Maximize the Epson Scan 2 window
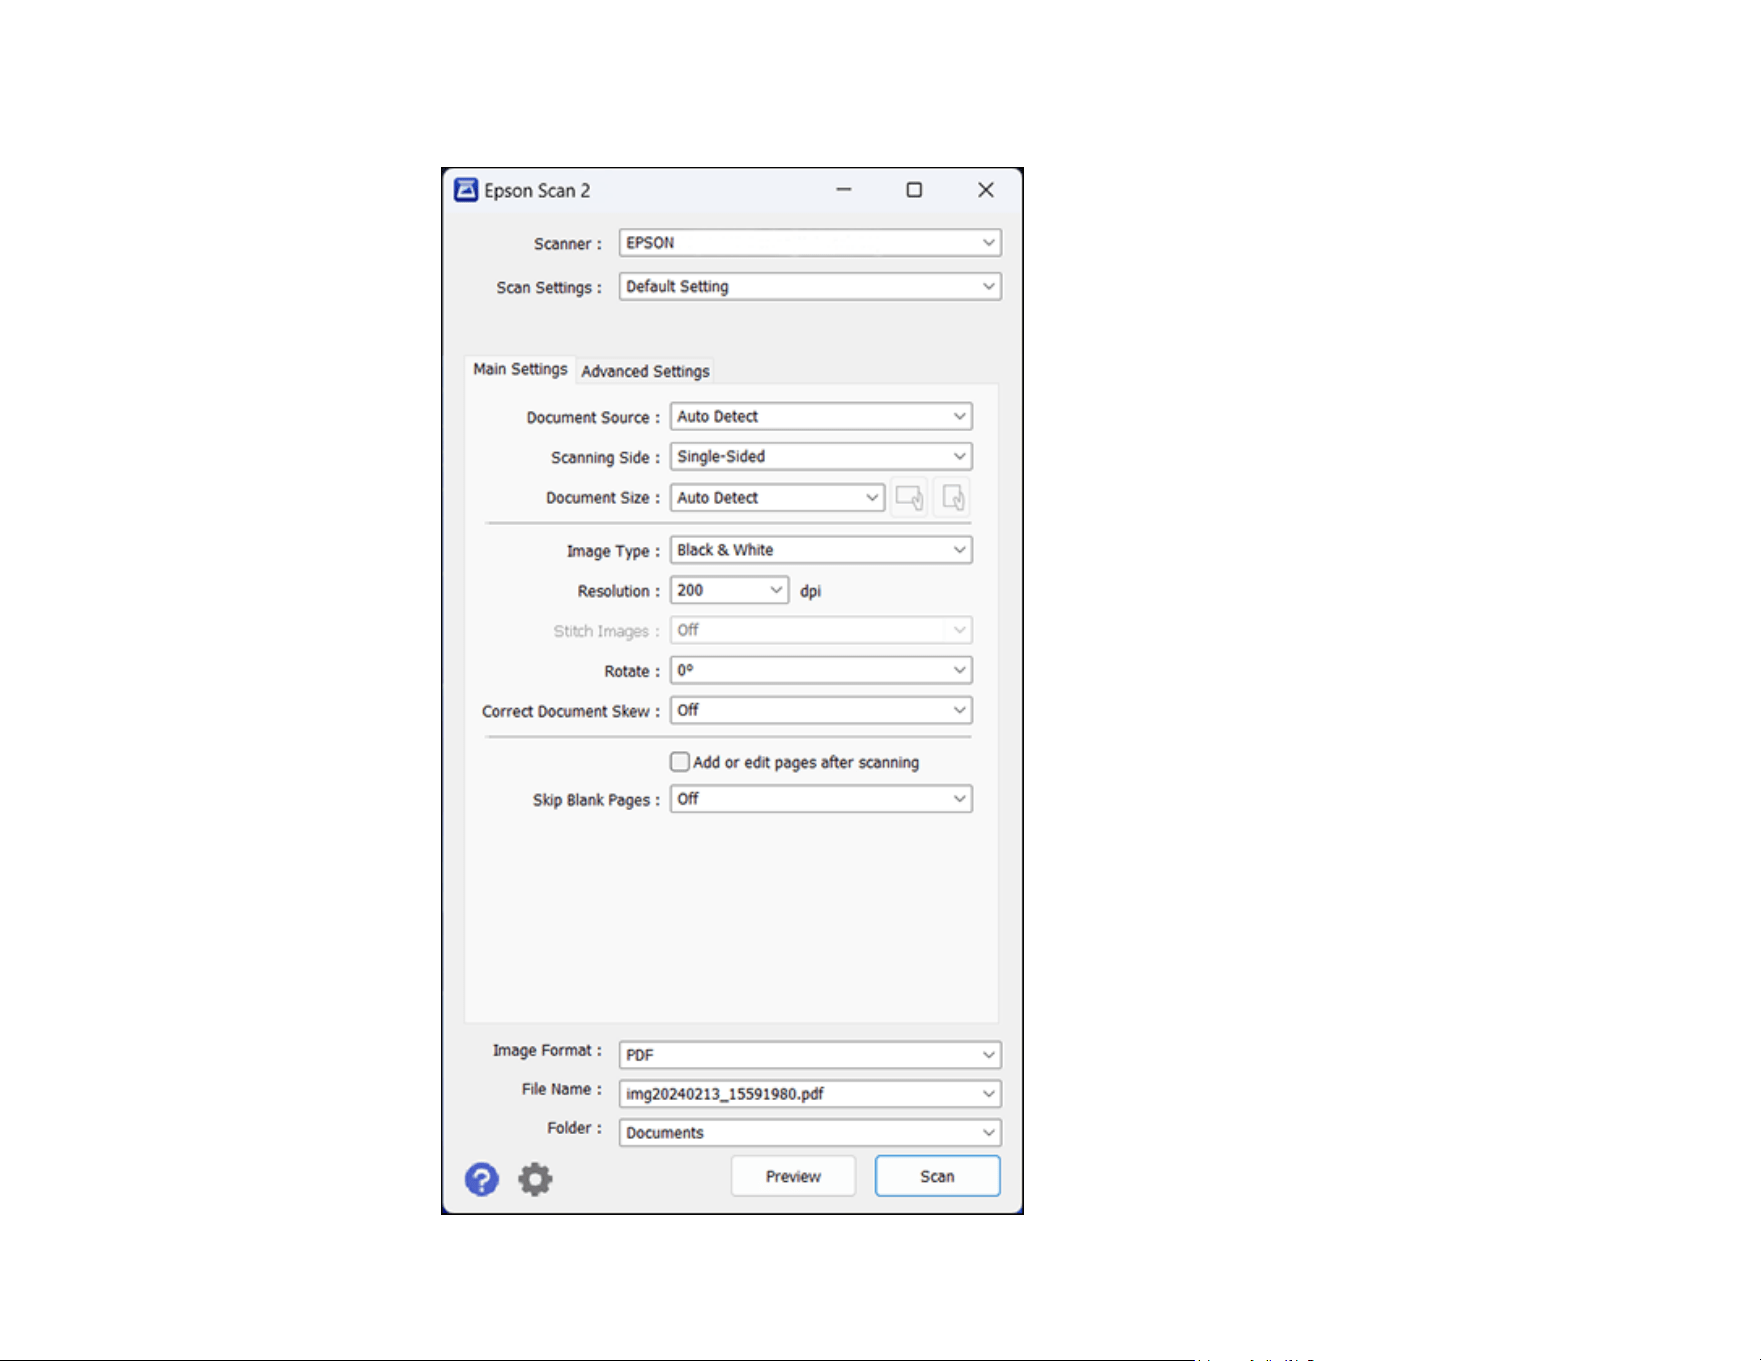This screenshot has height=1361, width=1761. pos(914,190)
